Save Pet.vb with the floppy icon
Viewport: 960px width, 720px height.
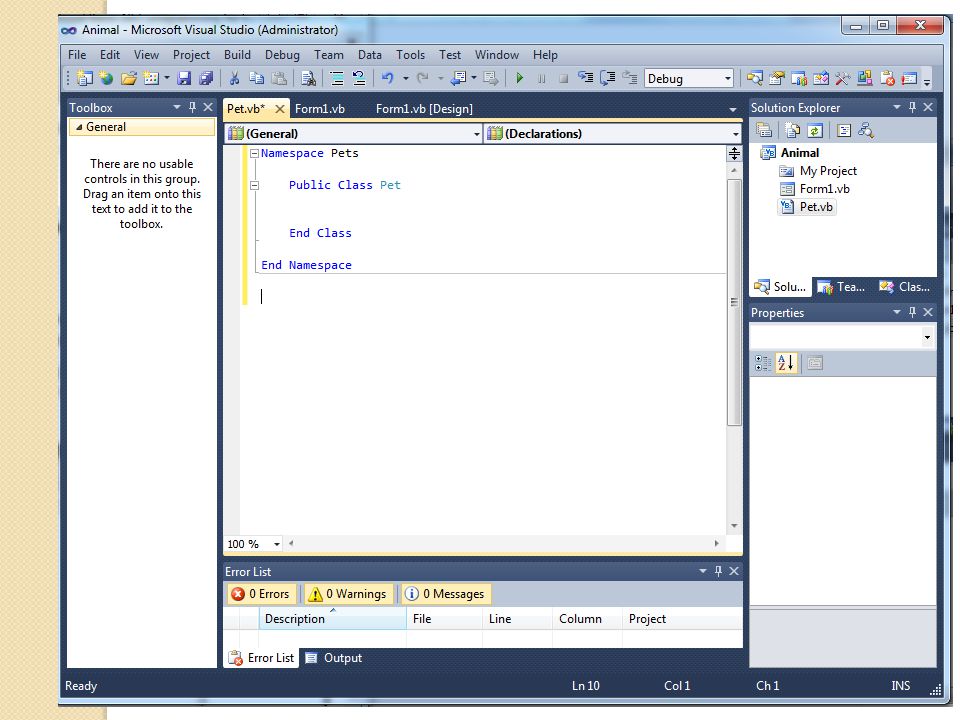coord(184,78)
